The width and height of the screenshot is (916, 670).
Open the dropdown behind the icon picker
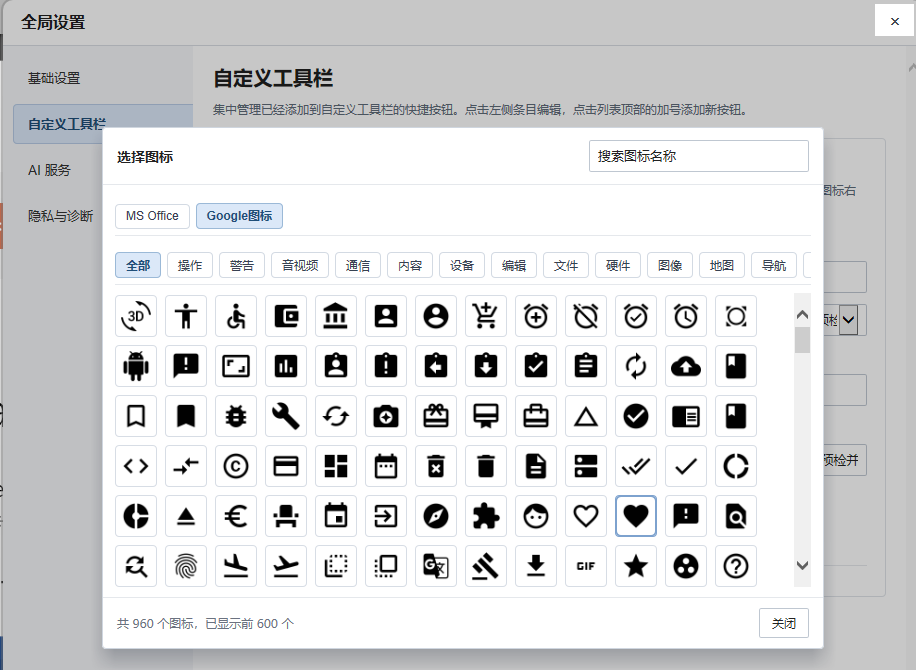tap(849, 320)
